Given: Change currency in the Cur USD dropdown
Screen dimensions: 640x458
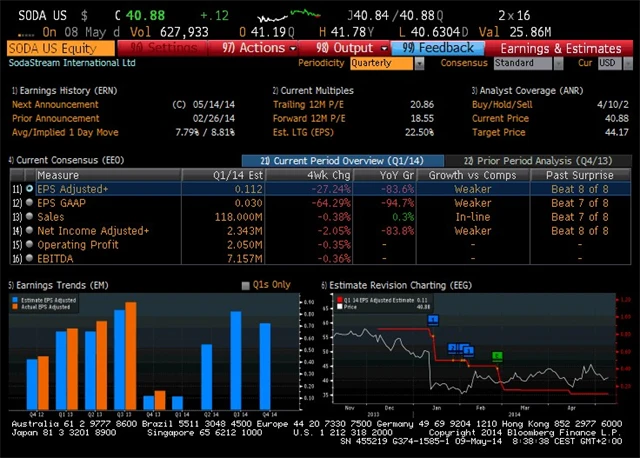Looking at the screenshot, I should [608, 63].
